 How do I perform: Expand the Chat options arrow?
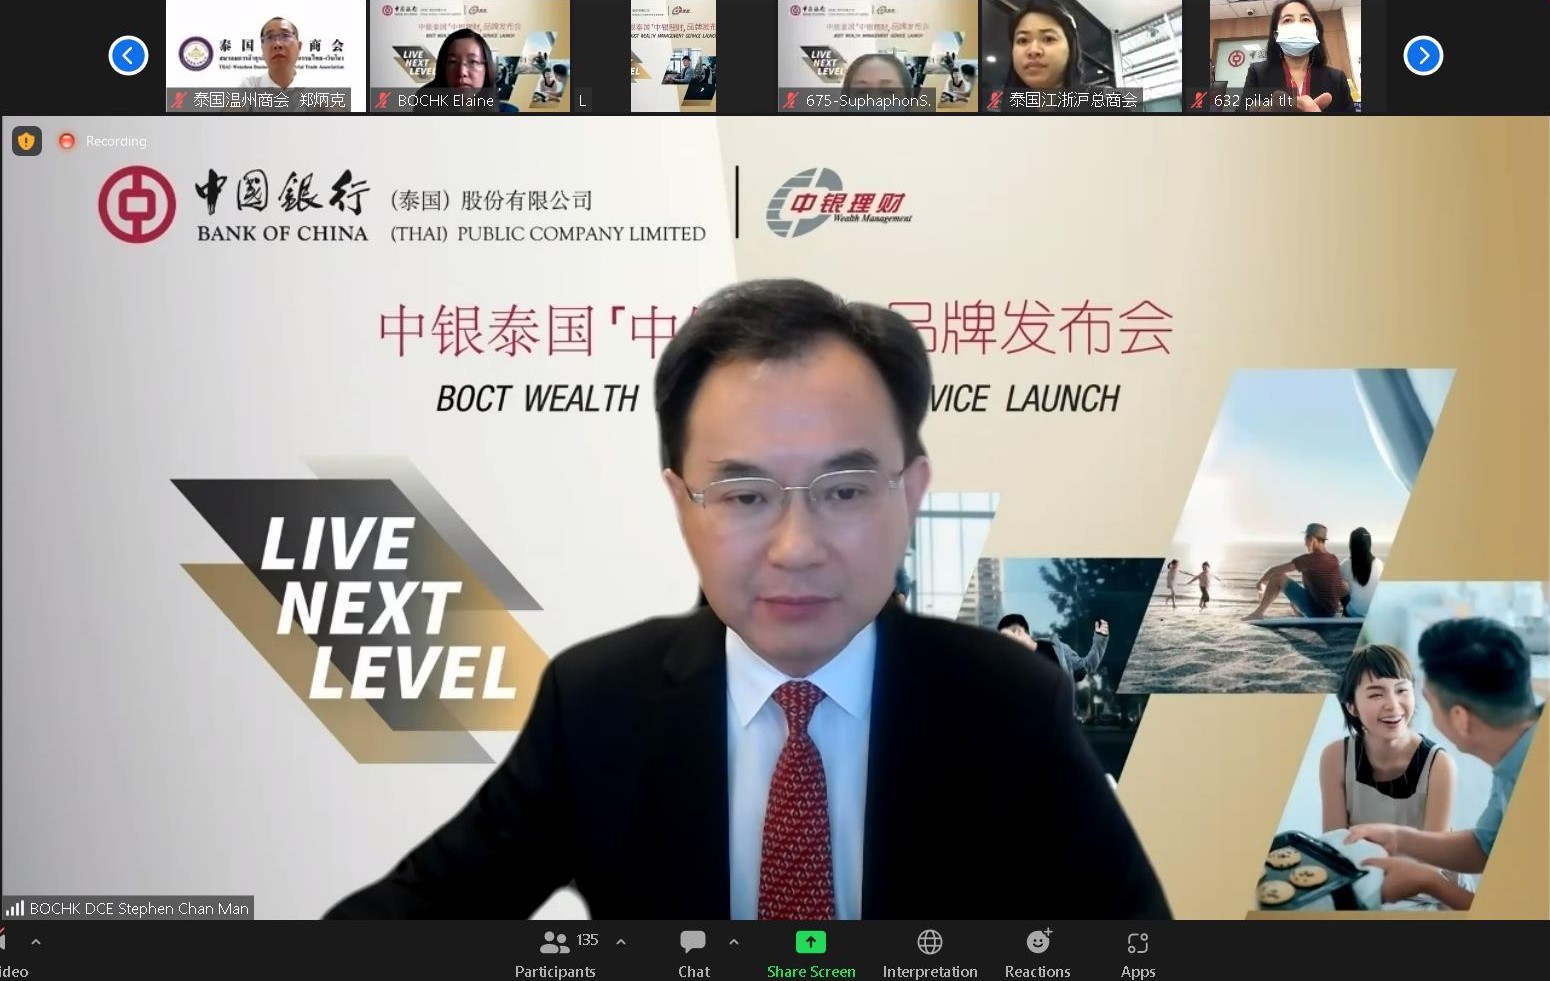pyautogui.click(x=734, y=942)
